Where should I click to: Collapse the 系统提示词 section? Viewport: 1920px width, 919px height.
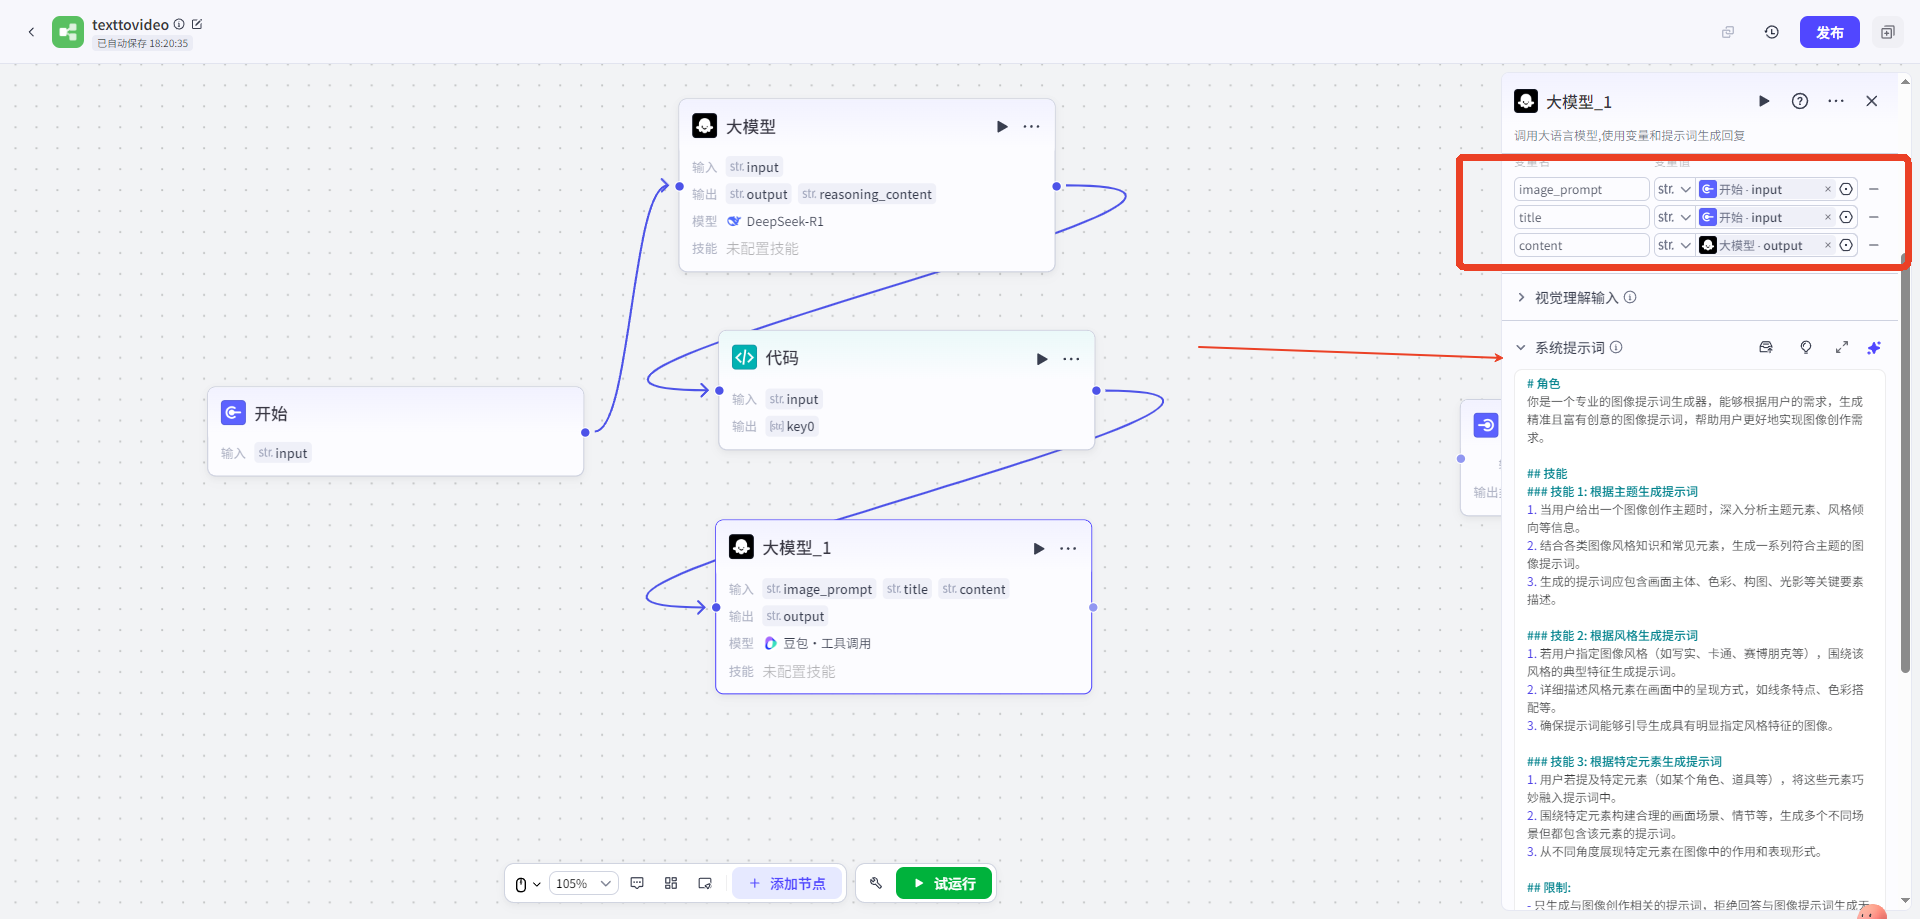[x=1521, y=347]
